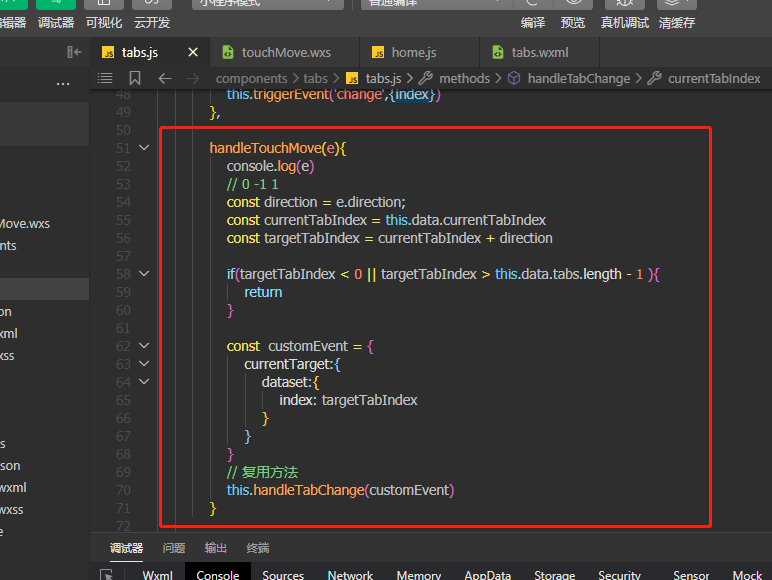Image resolution: width=772 pixels, height=580 pixels.
Task: Select the 问题 panel tab
Action: 174,548
